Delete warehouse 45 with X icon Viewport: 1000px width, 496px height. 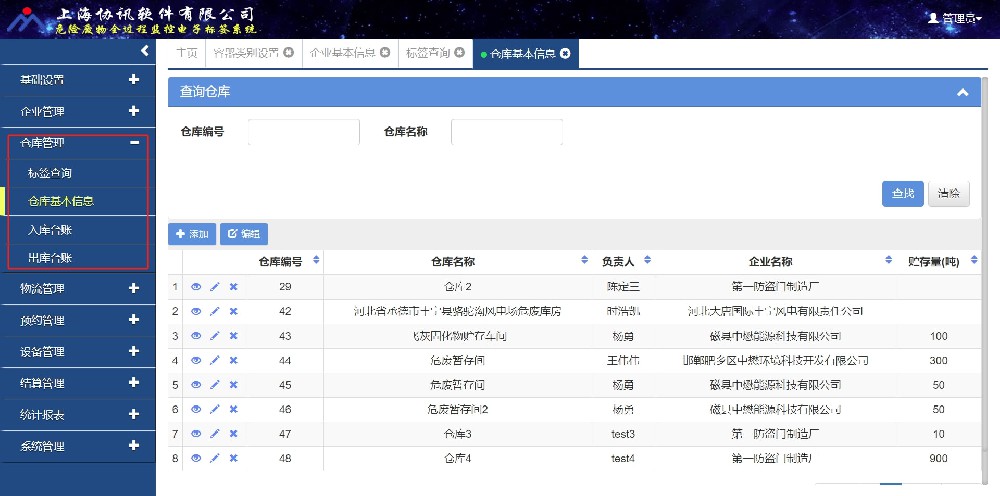point(233,384)
